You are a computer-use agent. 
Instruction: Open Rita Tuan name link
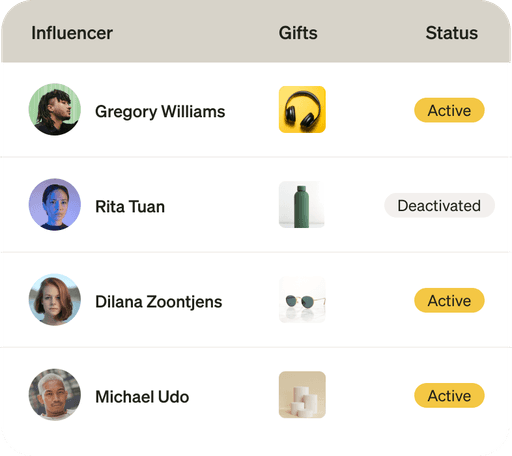click(130, 206)
